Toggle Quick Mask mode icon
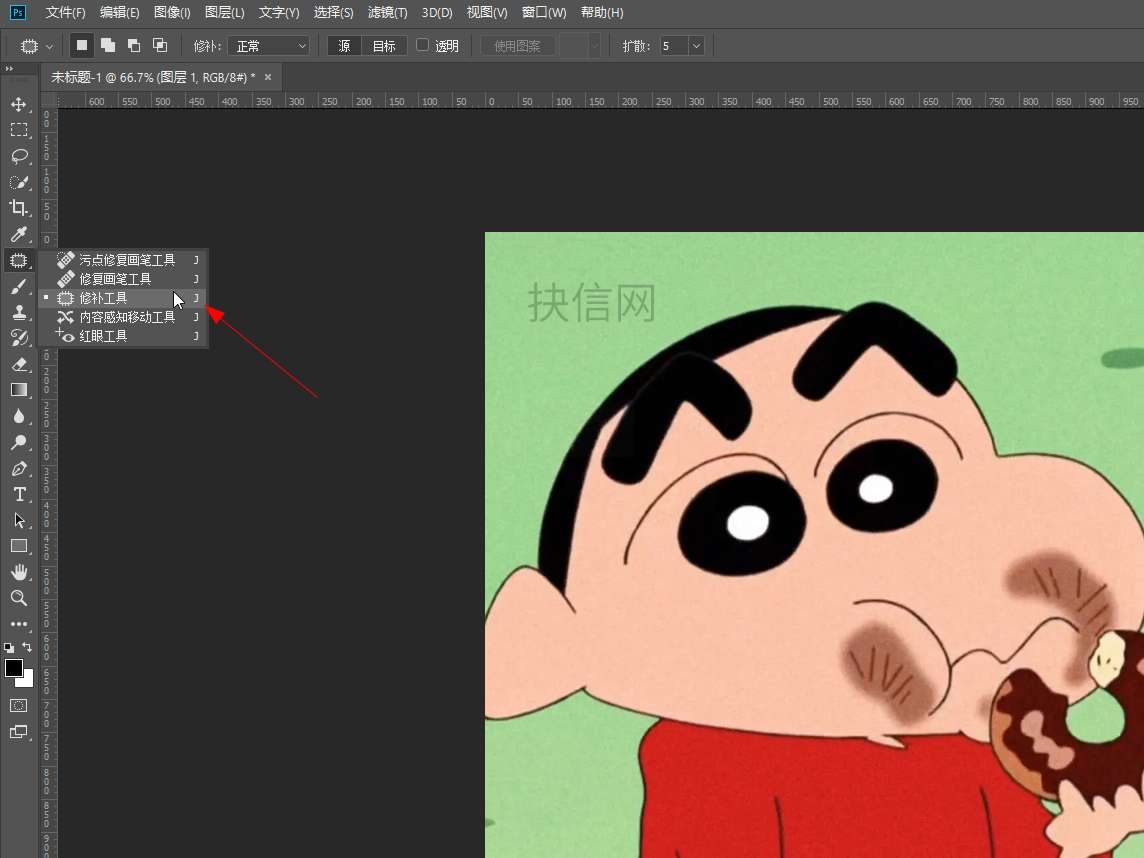1144x858 pixels. click(x=18, y=706)
